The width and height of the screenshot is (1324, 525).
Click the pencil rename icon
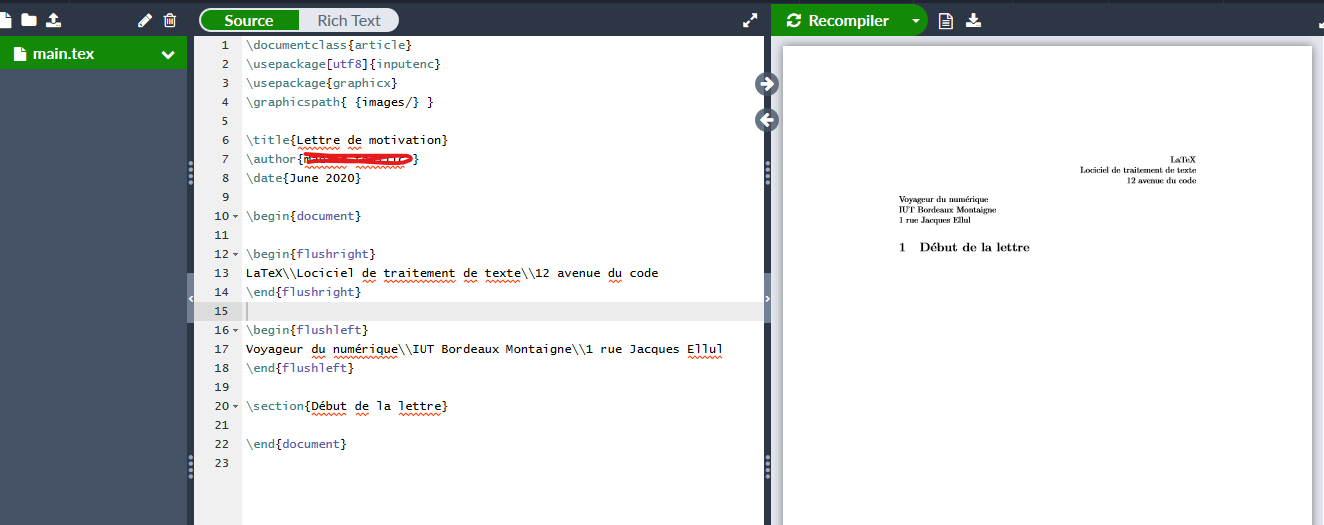pyautogui.click(x=145, y=20)
